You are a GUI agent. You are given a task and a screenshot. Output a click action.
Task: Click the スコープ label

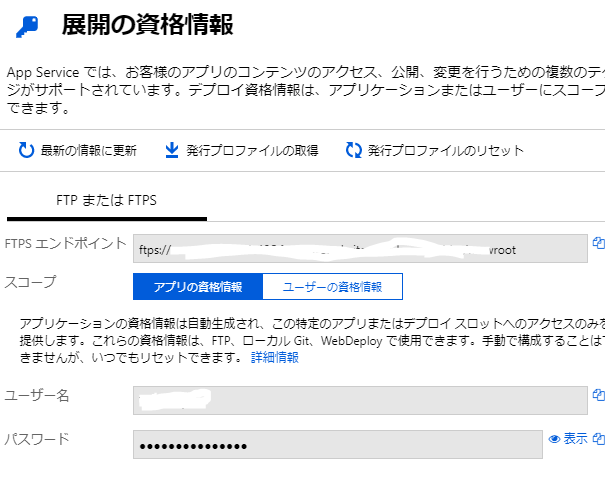coord(30,282)
